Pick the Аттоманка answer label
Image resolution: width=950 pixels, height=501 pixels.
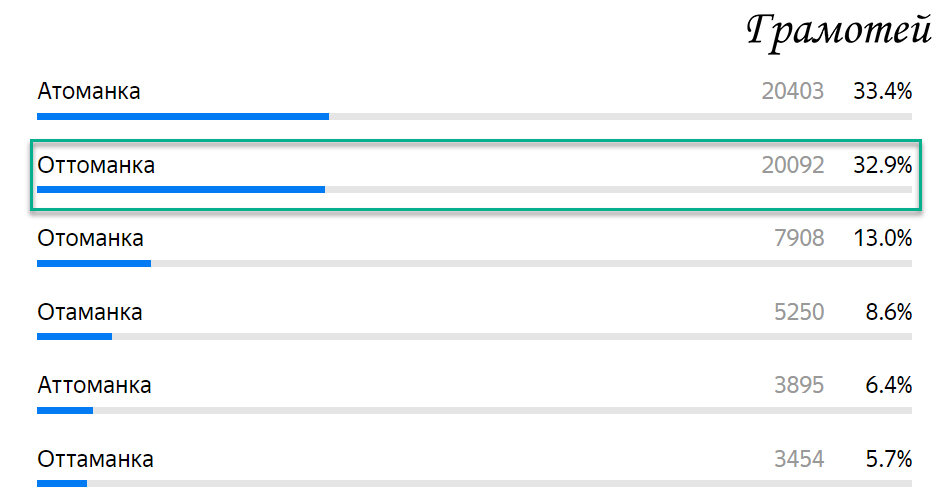[95, 385]
